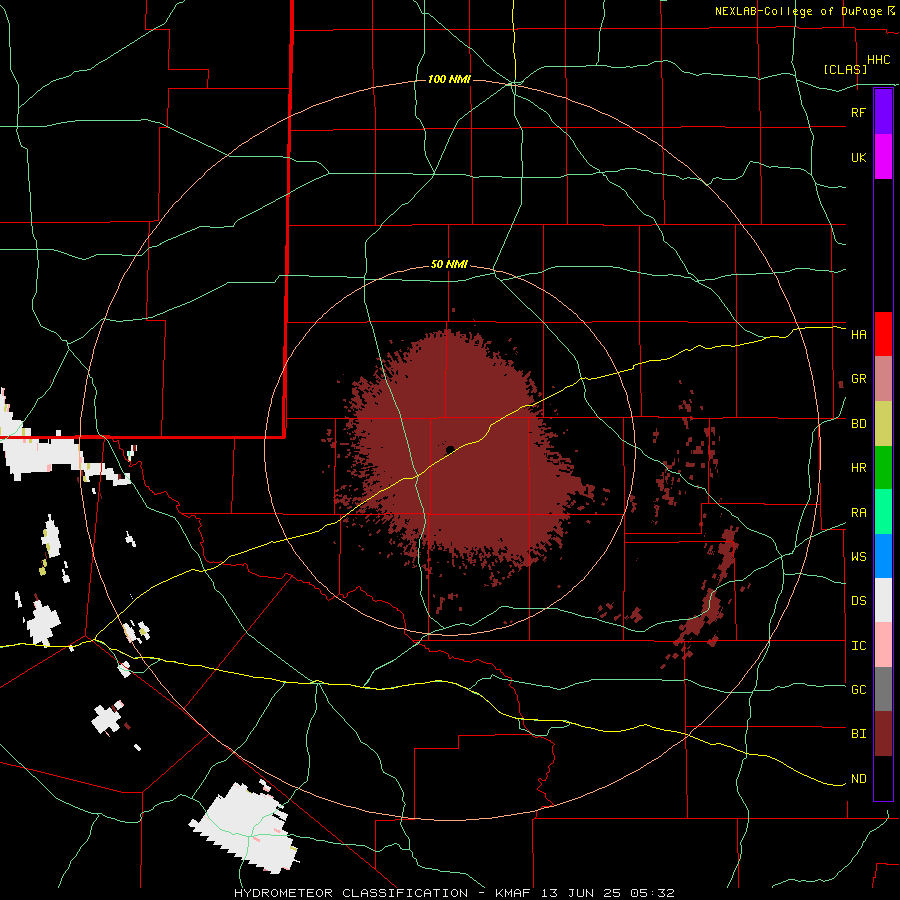
Task: Click the BD legend label
Action: [x=858, y=424]
